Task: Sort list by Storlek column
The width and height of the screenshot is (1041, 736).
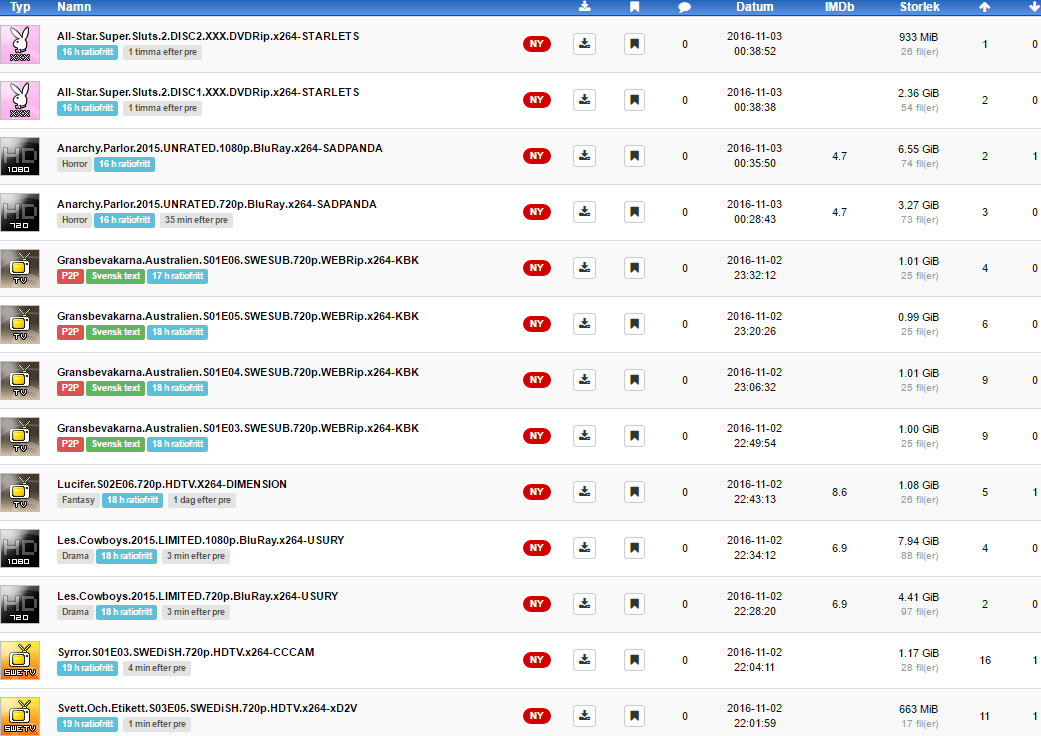Action: point(920,7)
